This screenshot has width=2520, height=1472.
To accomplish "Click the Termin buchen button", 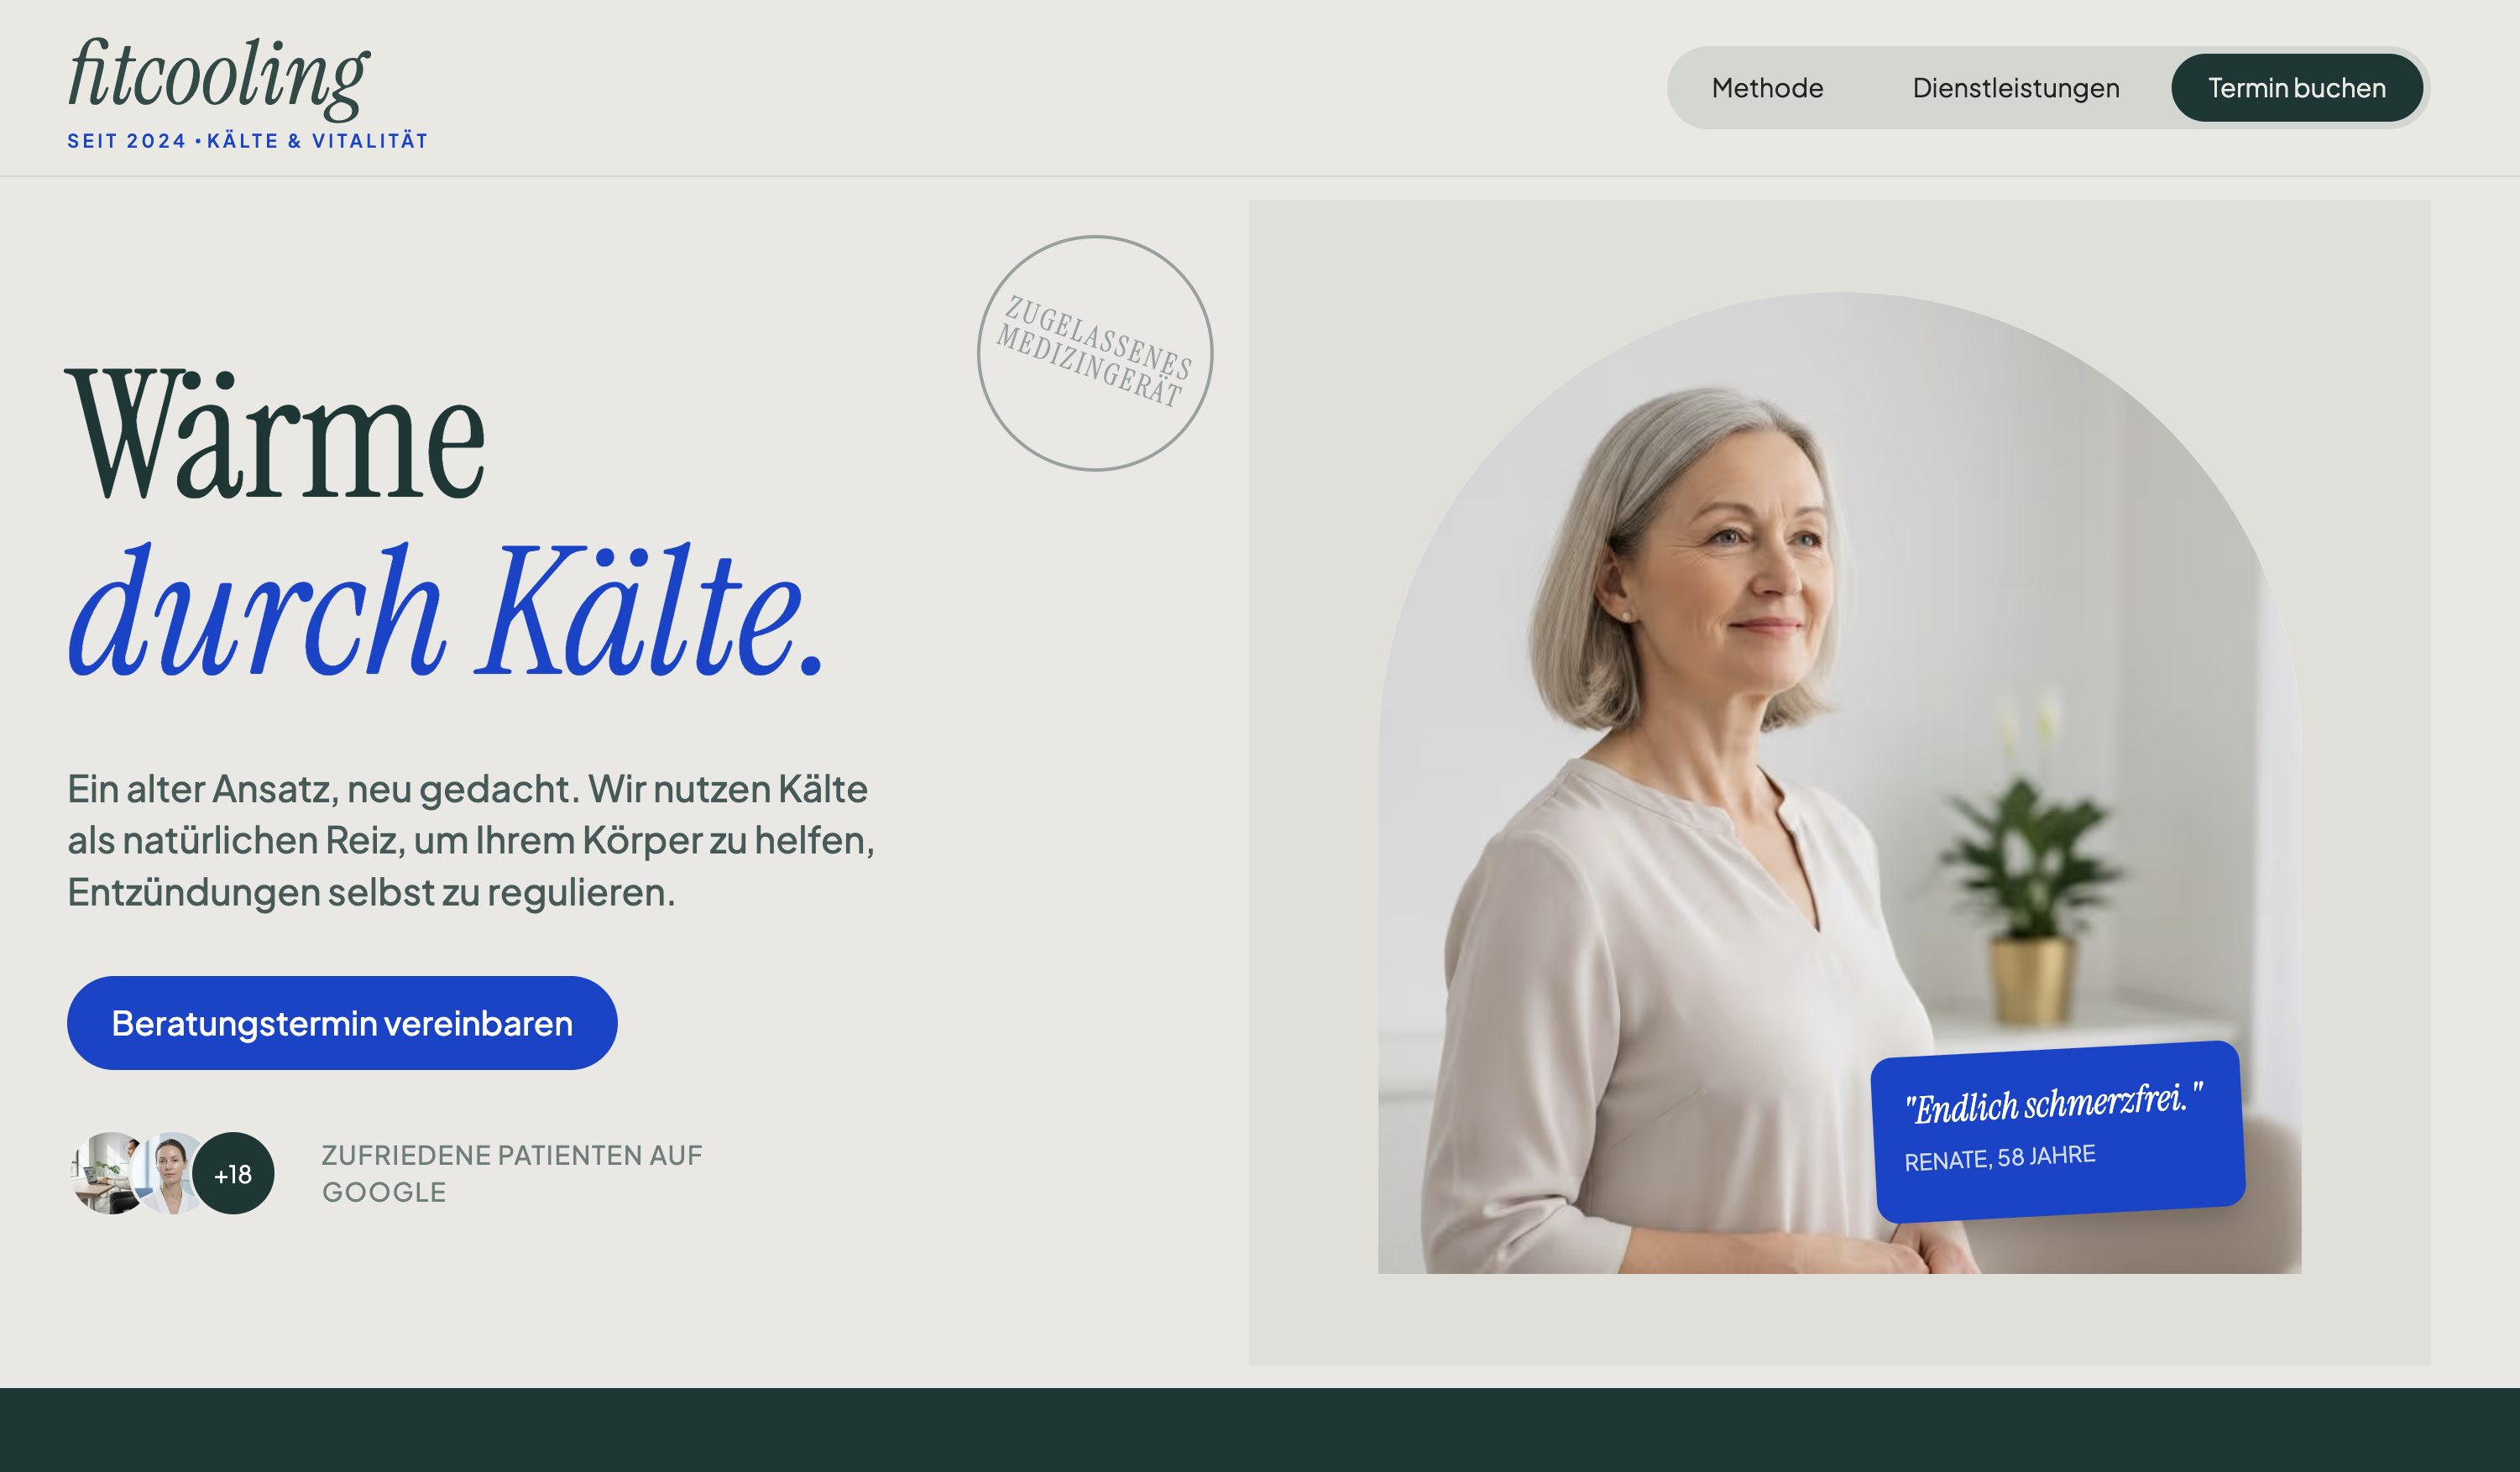I will tap(2296, 88).
